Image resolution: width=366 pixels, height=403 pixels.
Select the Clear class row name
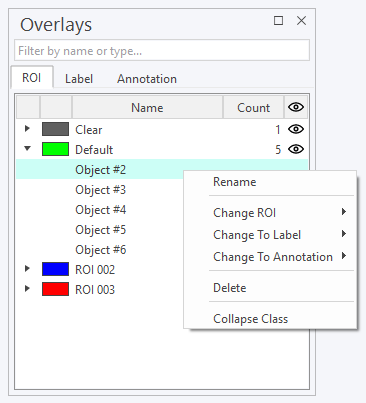coord(89,129)
